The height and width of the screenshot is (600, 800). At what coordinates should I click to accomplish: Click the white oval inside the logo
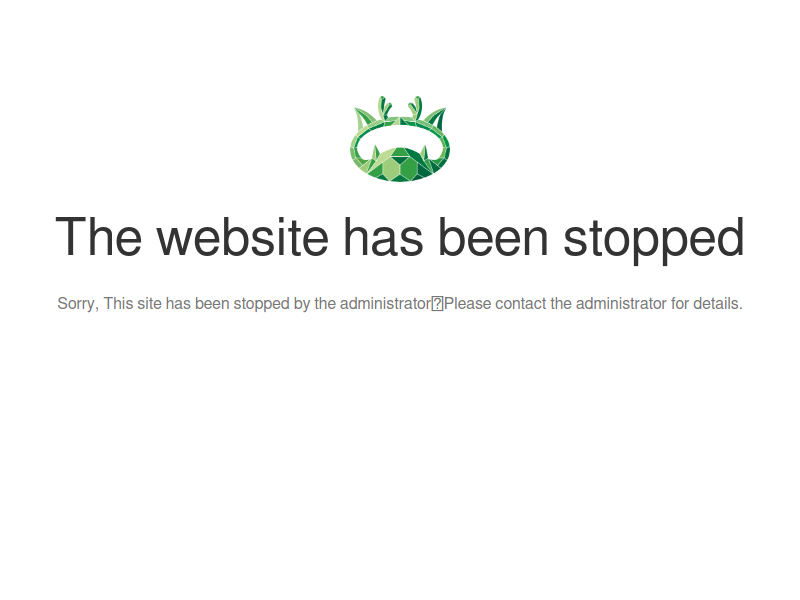coord(400,139)
